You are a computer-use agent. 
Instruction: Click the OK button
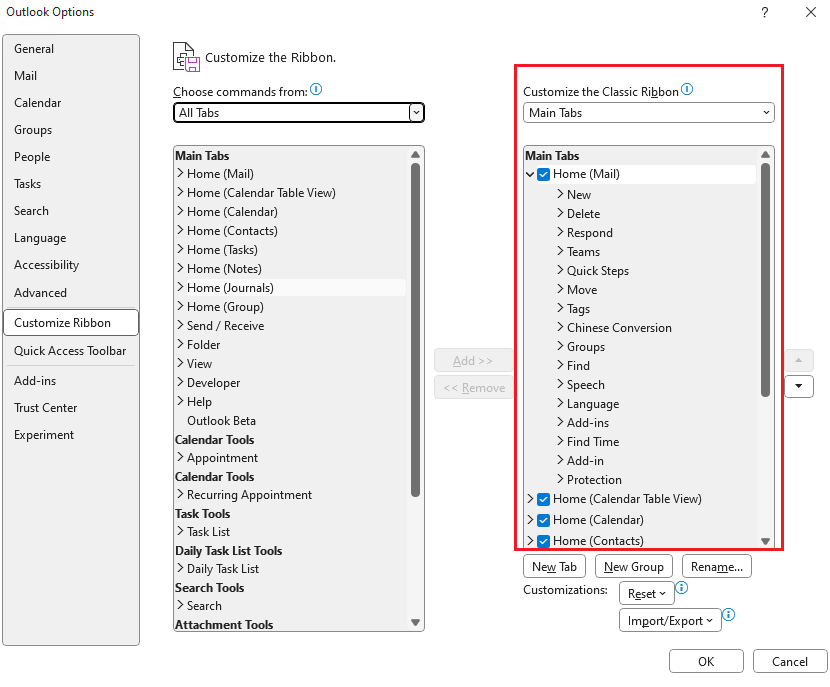click(x=706, y=662)
